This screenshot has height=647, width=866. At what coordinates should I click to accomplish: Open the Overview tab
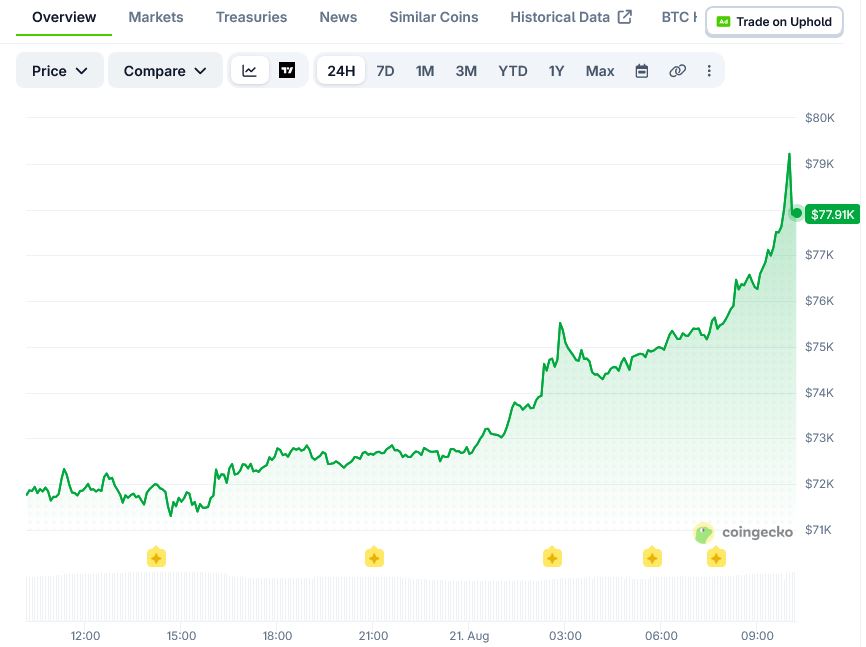coord(64,17)
